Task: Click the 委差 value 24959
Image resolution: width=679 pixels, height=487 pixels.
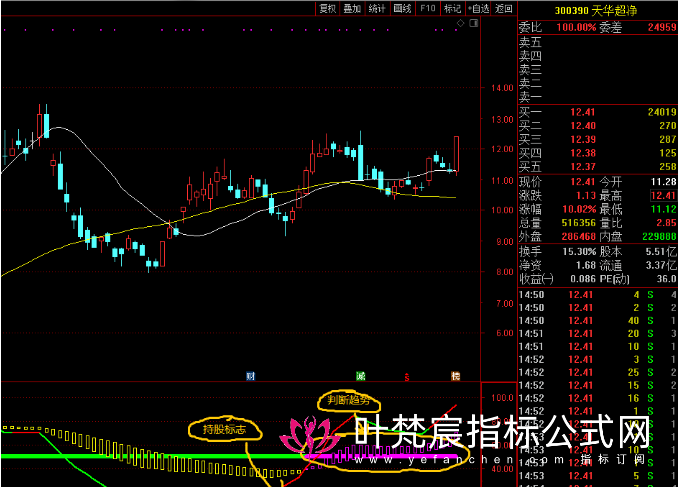Action: pyautogui.click(x=662, y=27)
